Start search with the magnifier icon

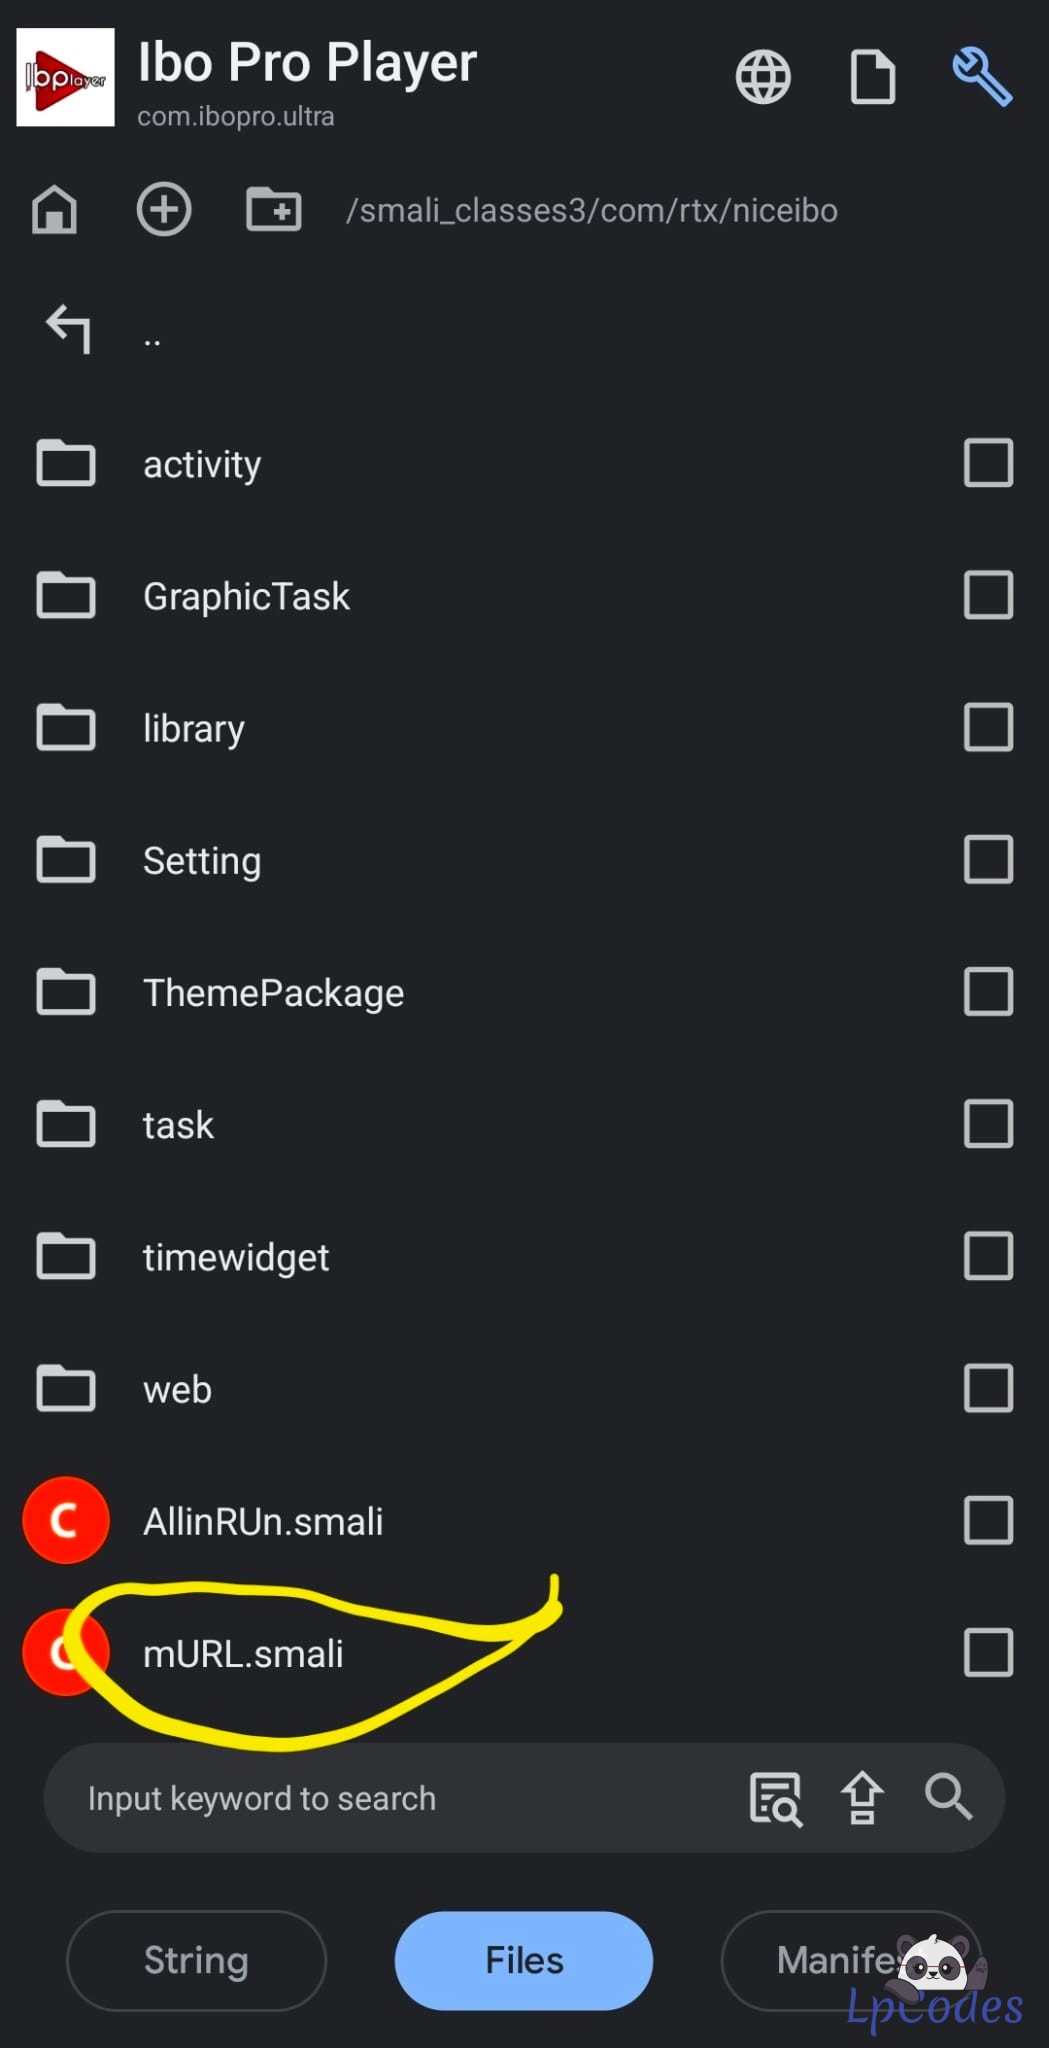tap(948, 1797)
